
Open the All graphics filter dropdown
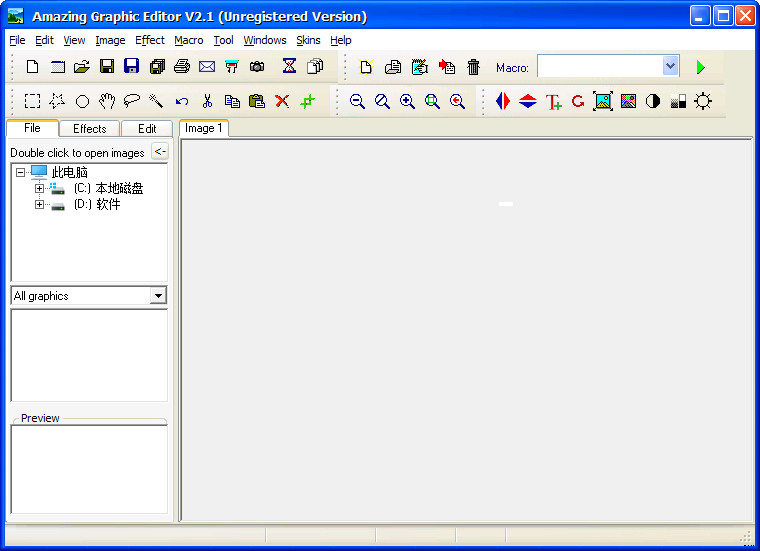[x=158, y=296]
